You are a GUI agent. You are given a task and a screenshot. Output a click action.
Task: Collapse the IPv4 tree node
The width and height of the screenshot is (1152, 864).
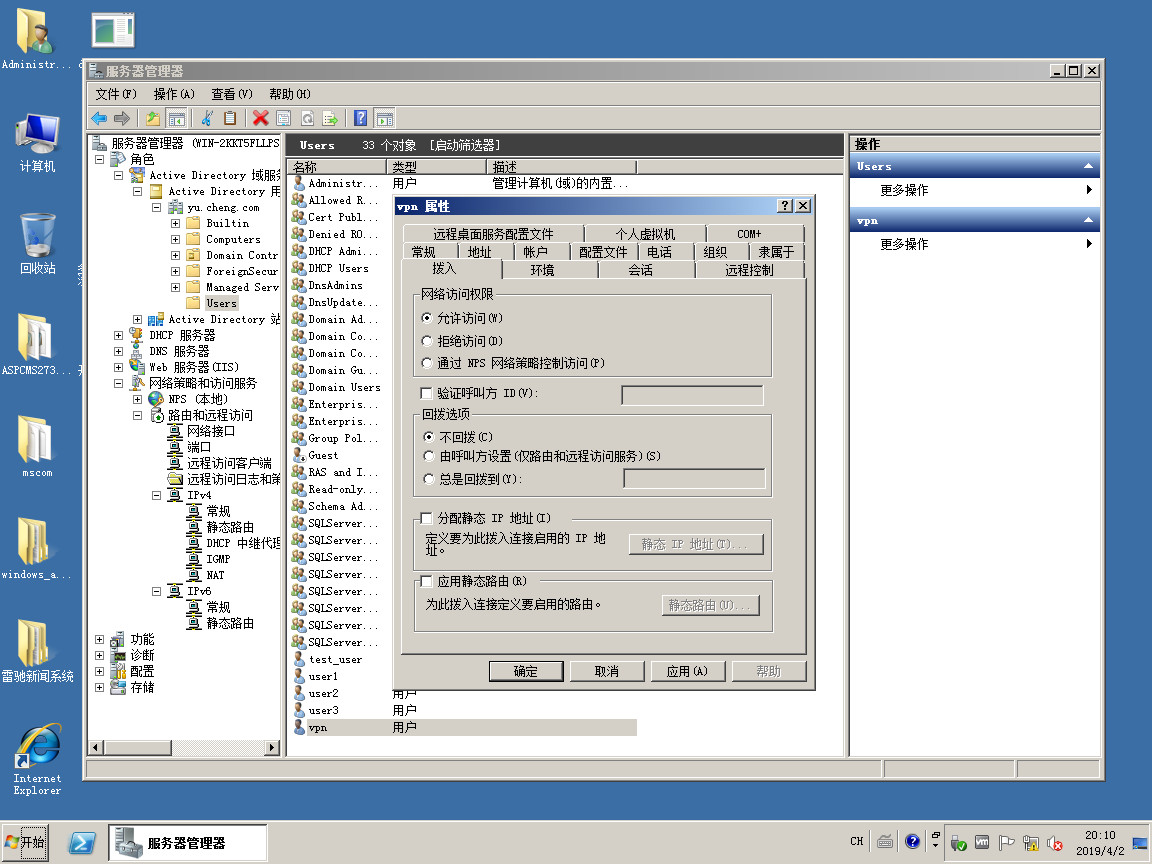pos(156,495)
